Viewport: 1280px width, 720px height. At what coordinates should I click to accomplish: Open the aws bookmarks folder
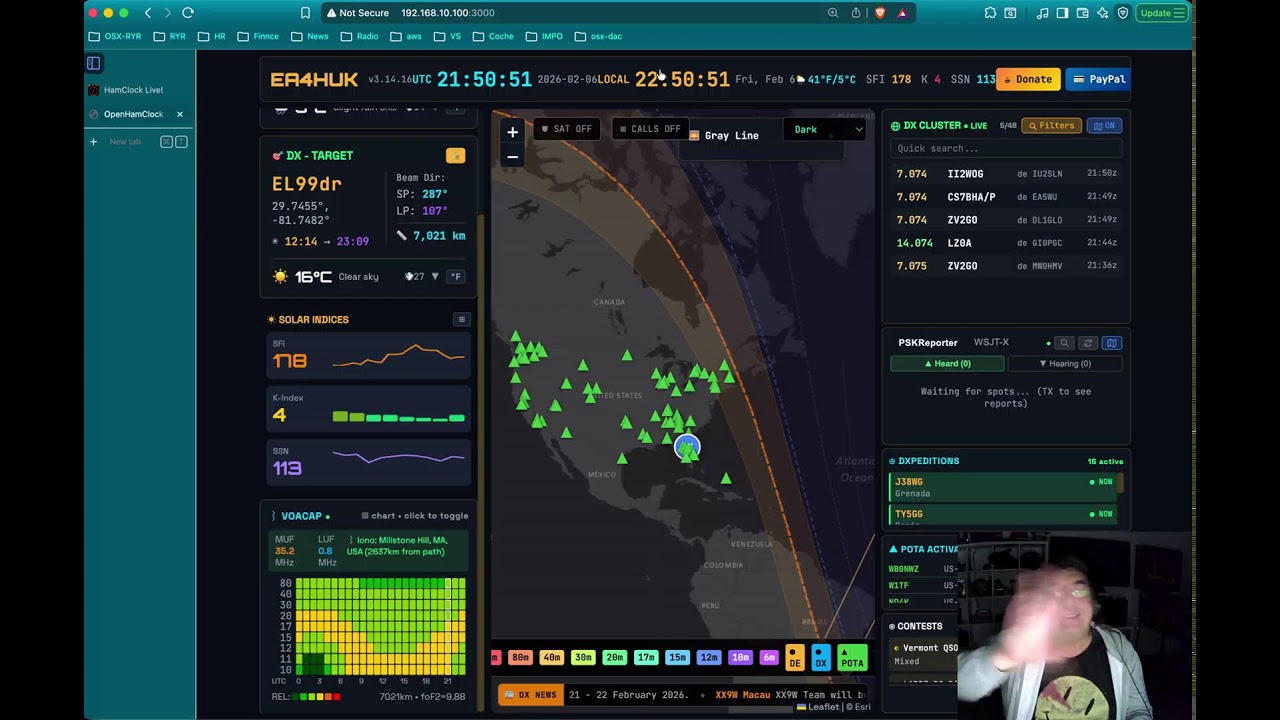(x=405, y=36)
